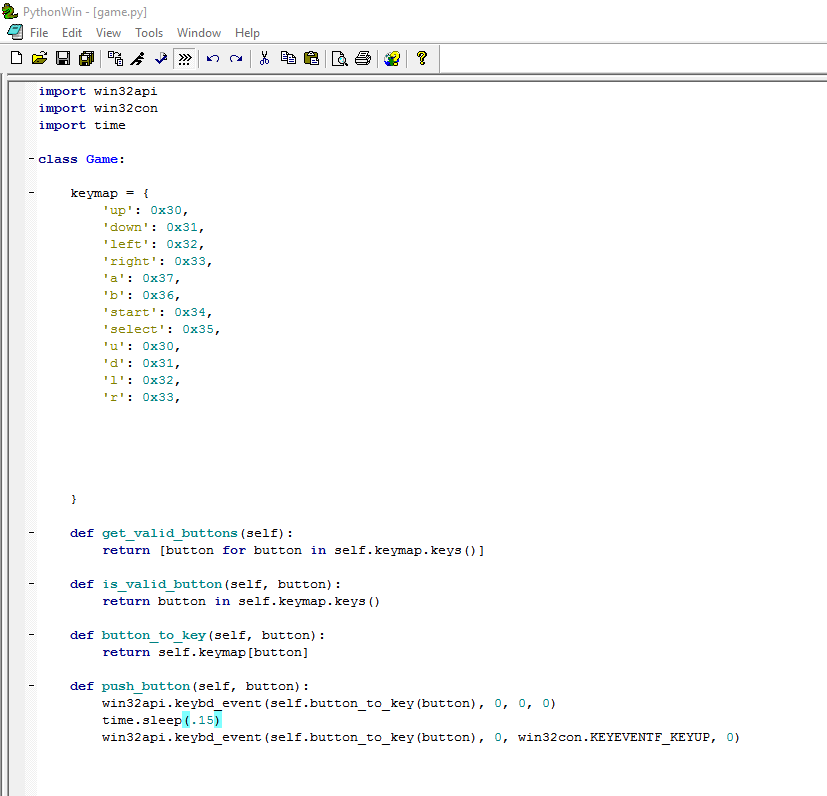Collapse the keymap dictionary fold marker
Image resolution: width=827 pixels, height=796 pixels.
click(32, 193)
